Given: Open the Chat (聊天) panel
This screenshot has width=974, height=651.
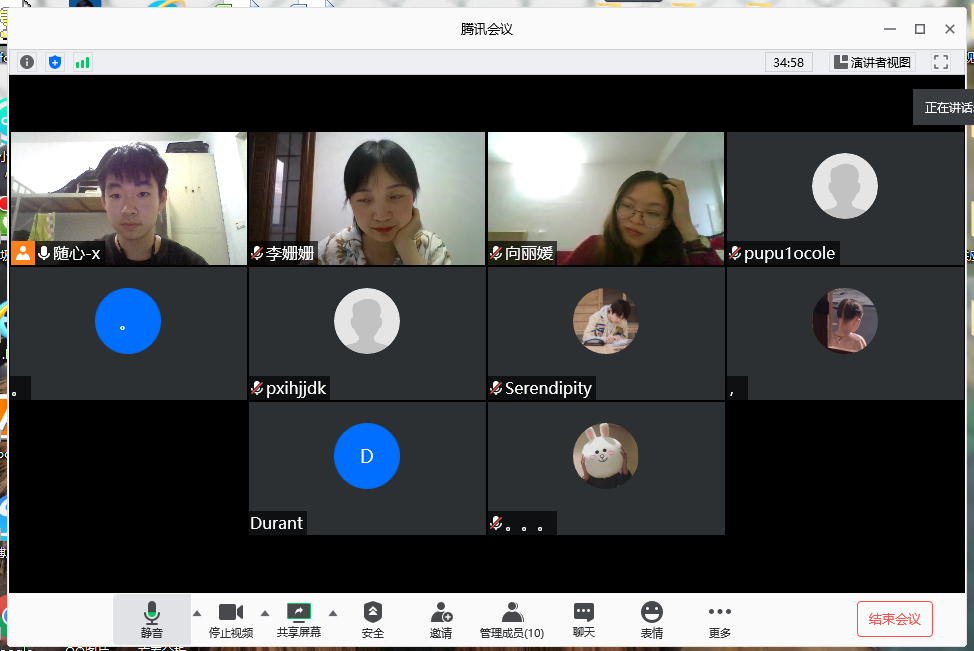Looking at the screenshot, I should (584, 620).
